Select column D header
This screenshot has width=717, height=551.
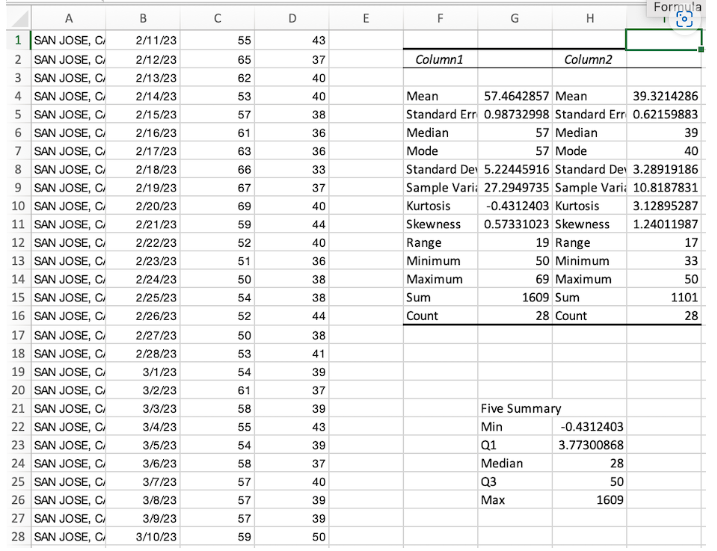point(292,19)
